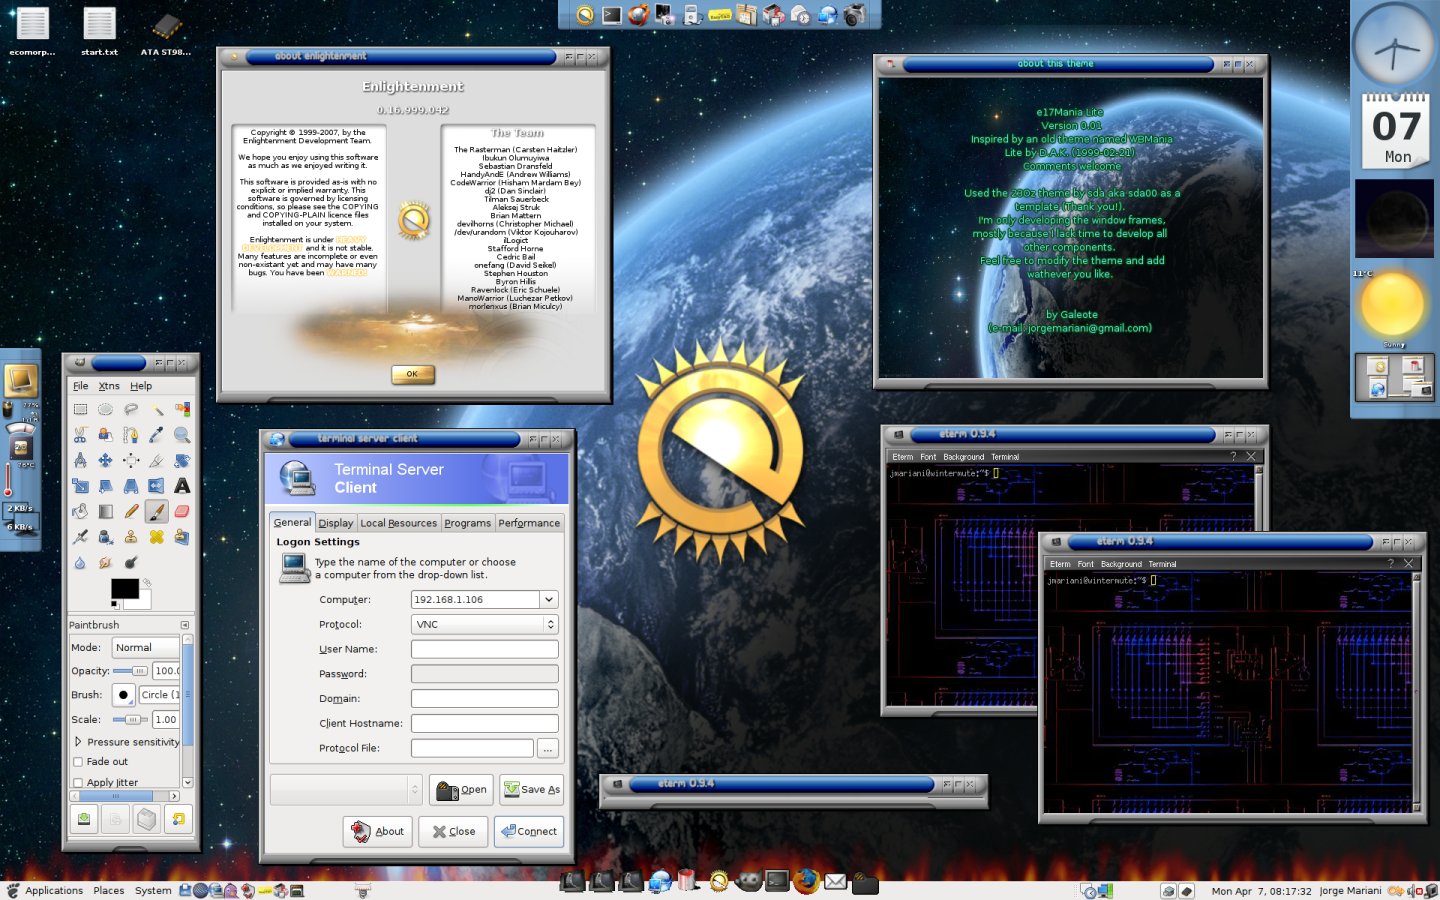Switch to the Performance tab
Screen dimensions: 1440x900
[x=529, y=523]
